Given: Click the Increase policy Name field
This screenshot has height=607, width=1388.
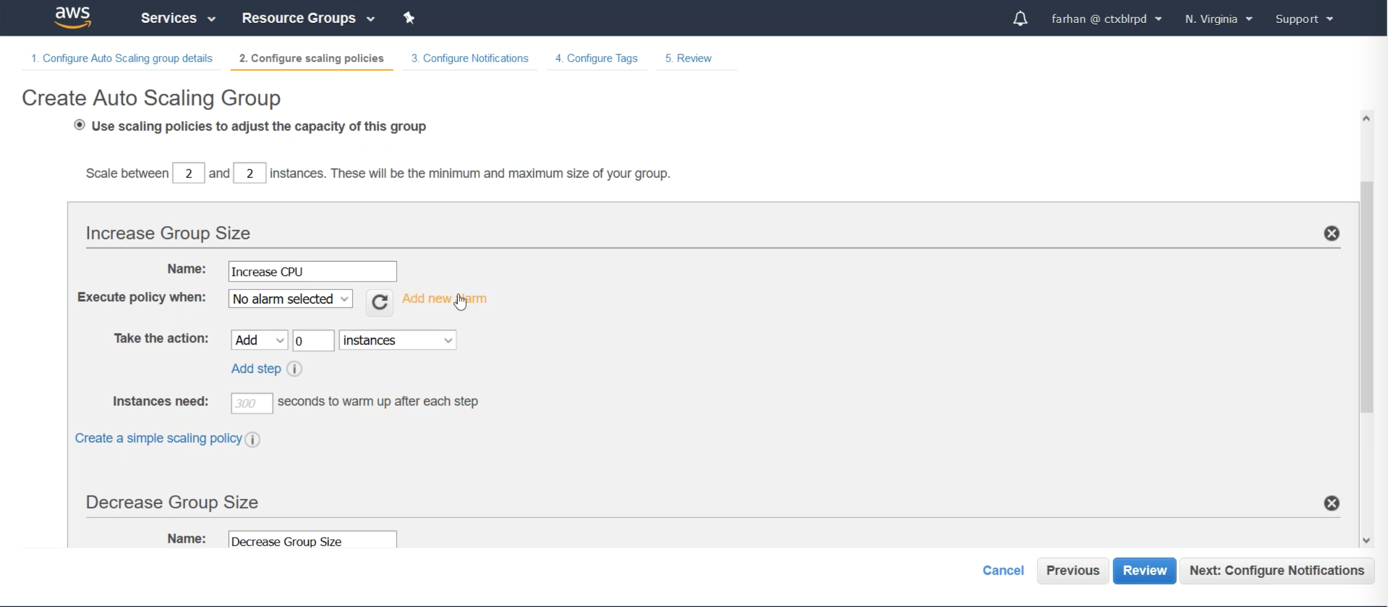Looking at the screenshot, I should (312, 271).
